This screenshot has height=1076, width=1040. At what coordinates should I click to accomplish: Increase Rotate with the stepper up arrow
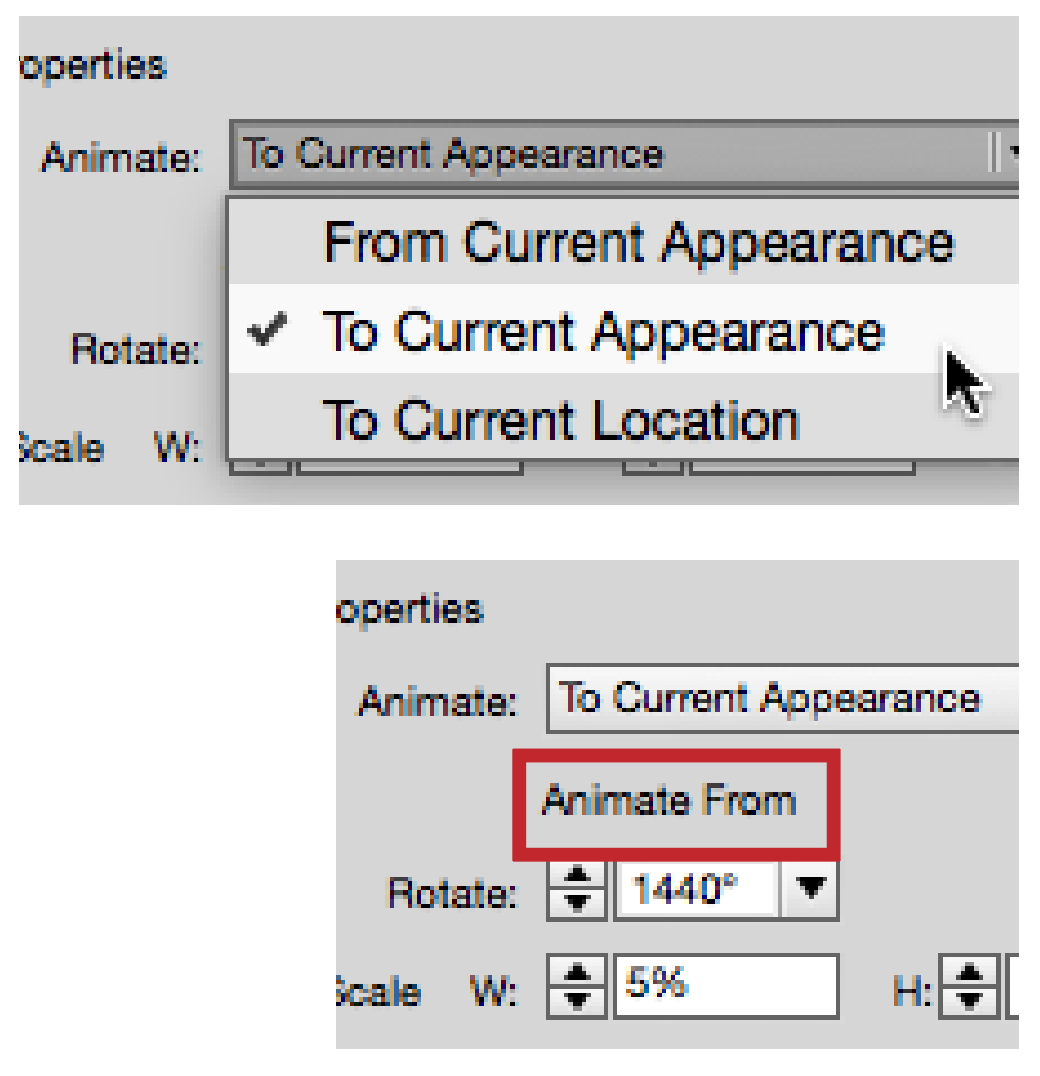click(577, 876)
